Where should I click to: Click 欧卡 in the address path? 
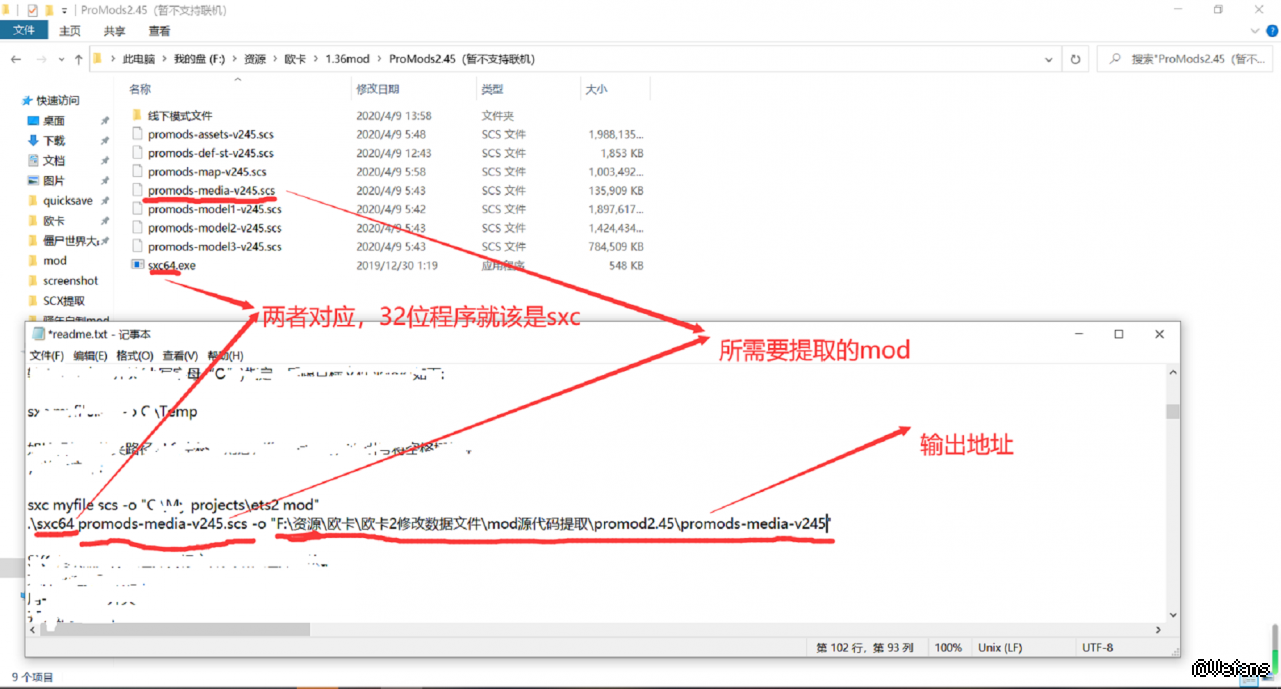pos(297,59)
